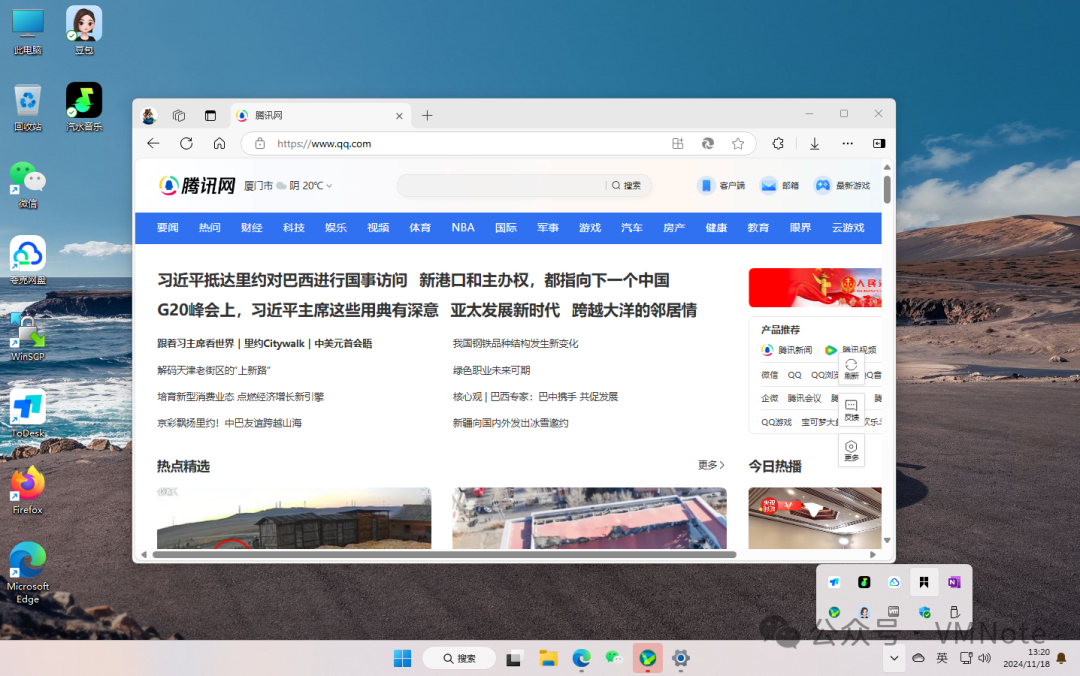Click 更多 next to 热点精选

click(711, 465)
